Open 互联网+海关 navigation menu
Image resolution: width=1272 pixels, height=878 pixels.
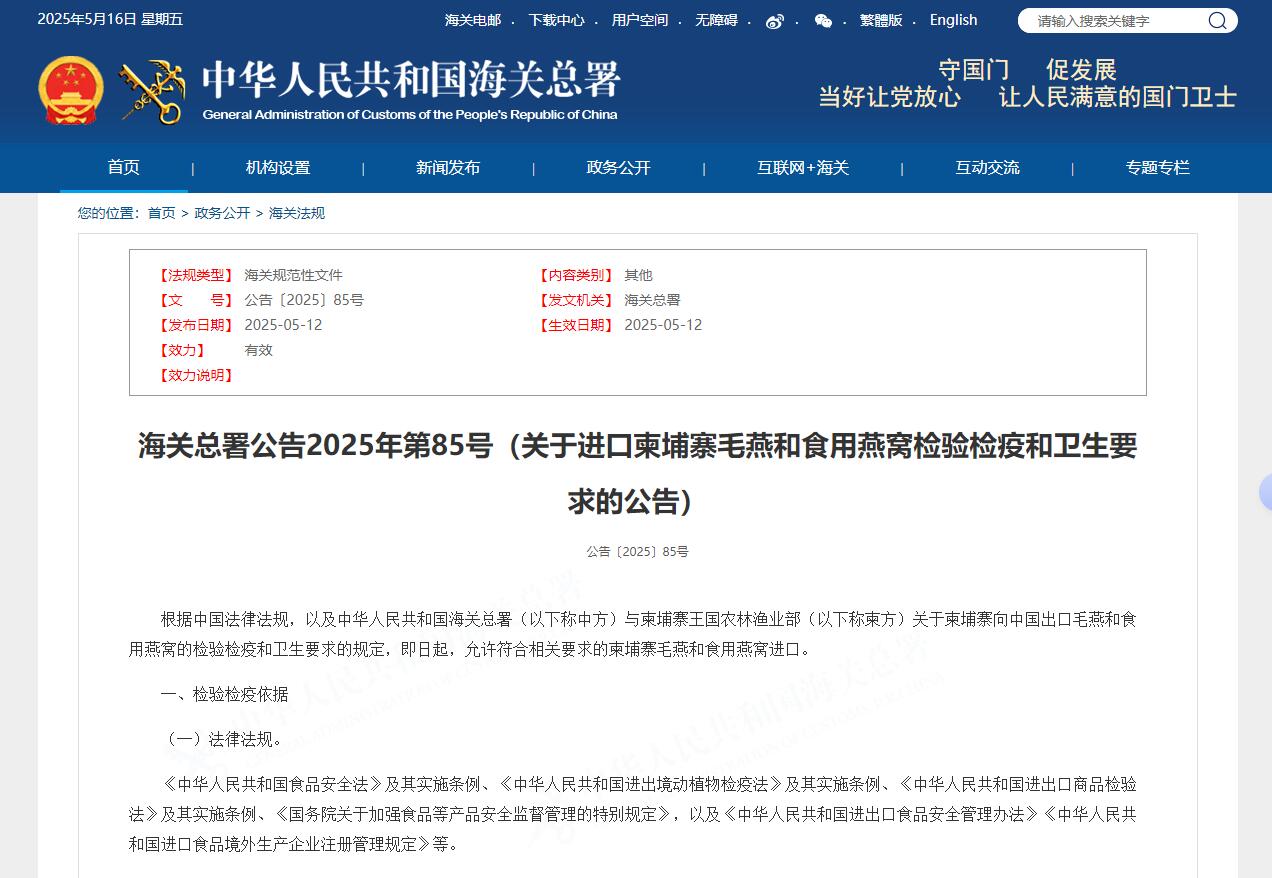click(803, 168)
